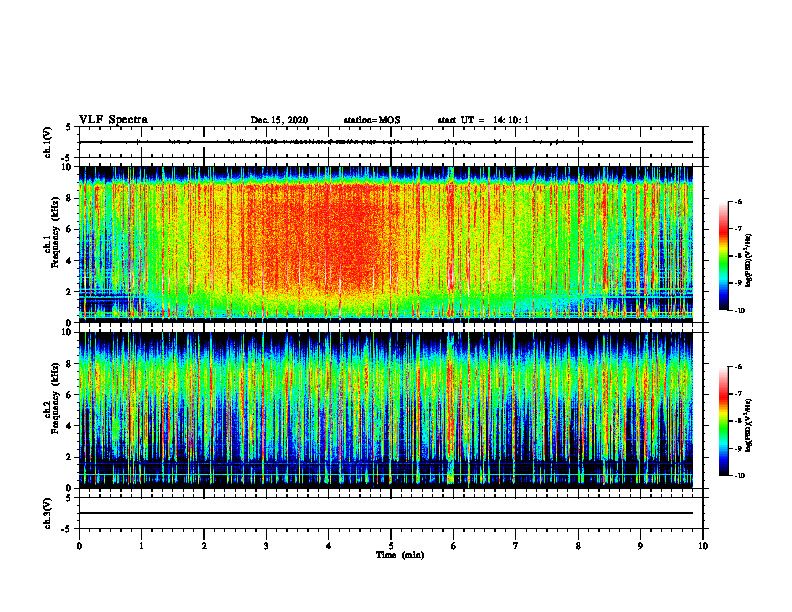Click the ch.1 spectrogram color bar
This screenshot has height=612, width=792.
(723, 256)
